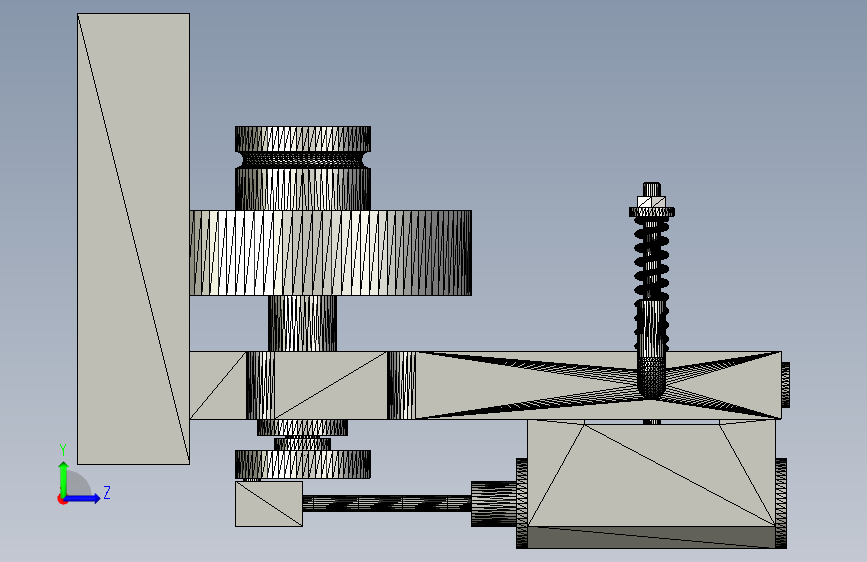Screen dimensions: 867x562
Task: Select the grooved knurled knob above the gear
Action: point(302,168)
